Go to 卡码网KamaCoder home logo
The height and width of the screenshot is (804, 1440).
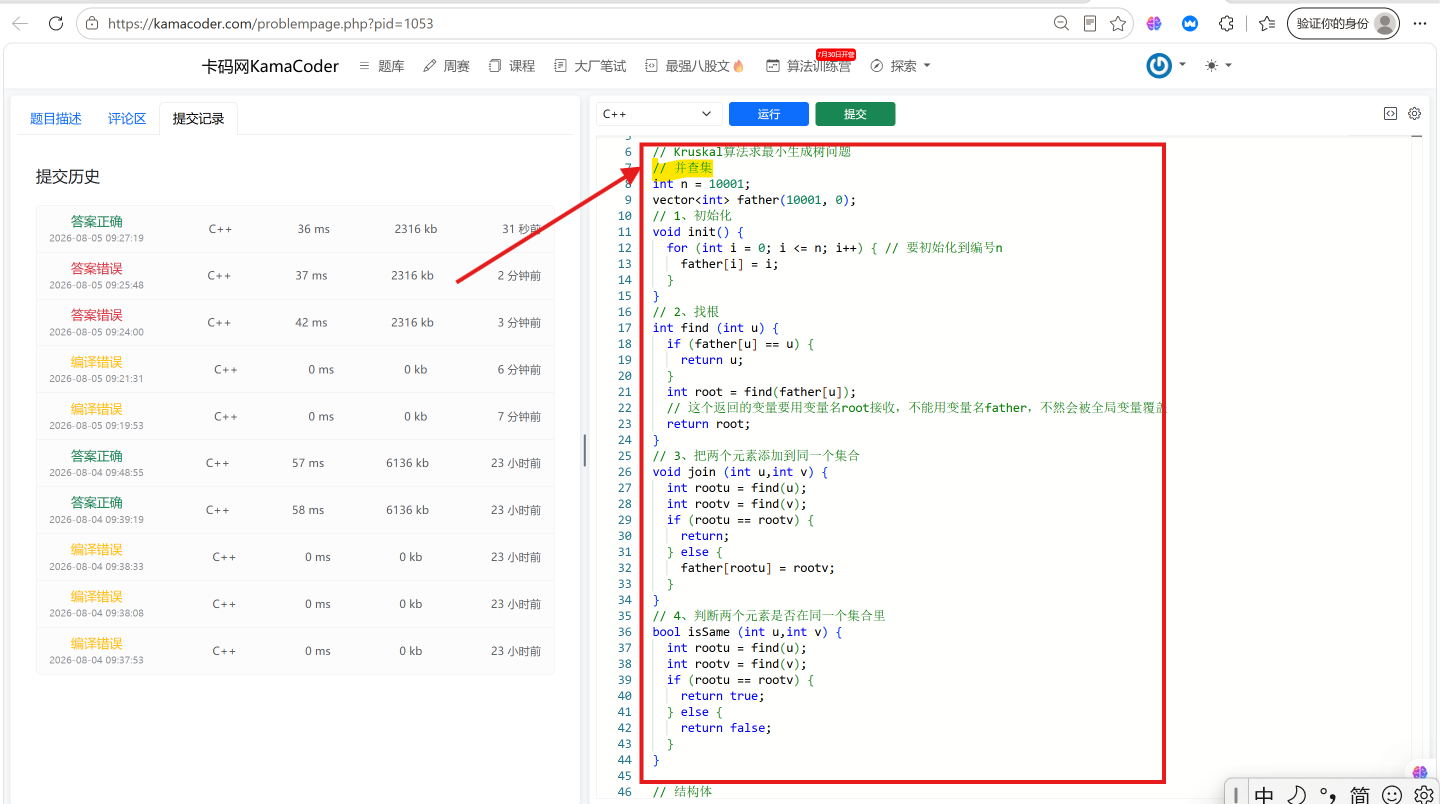point(270,66)
